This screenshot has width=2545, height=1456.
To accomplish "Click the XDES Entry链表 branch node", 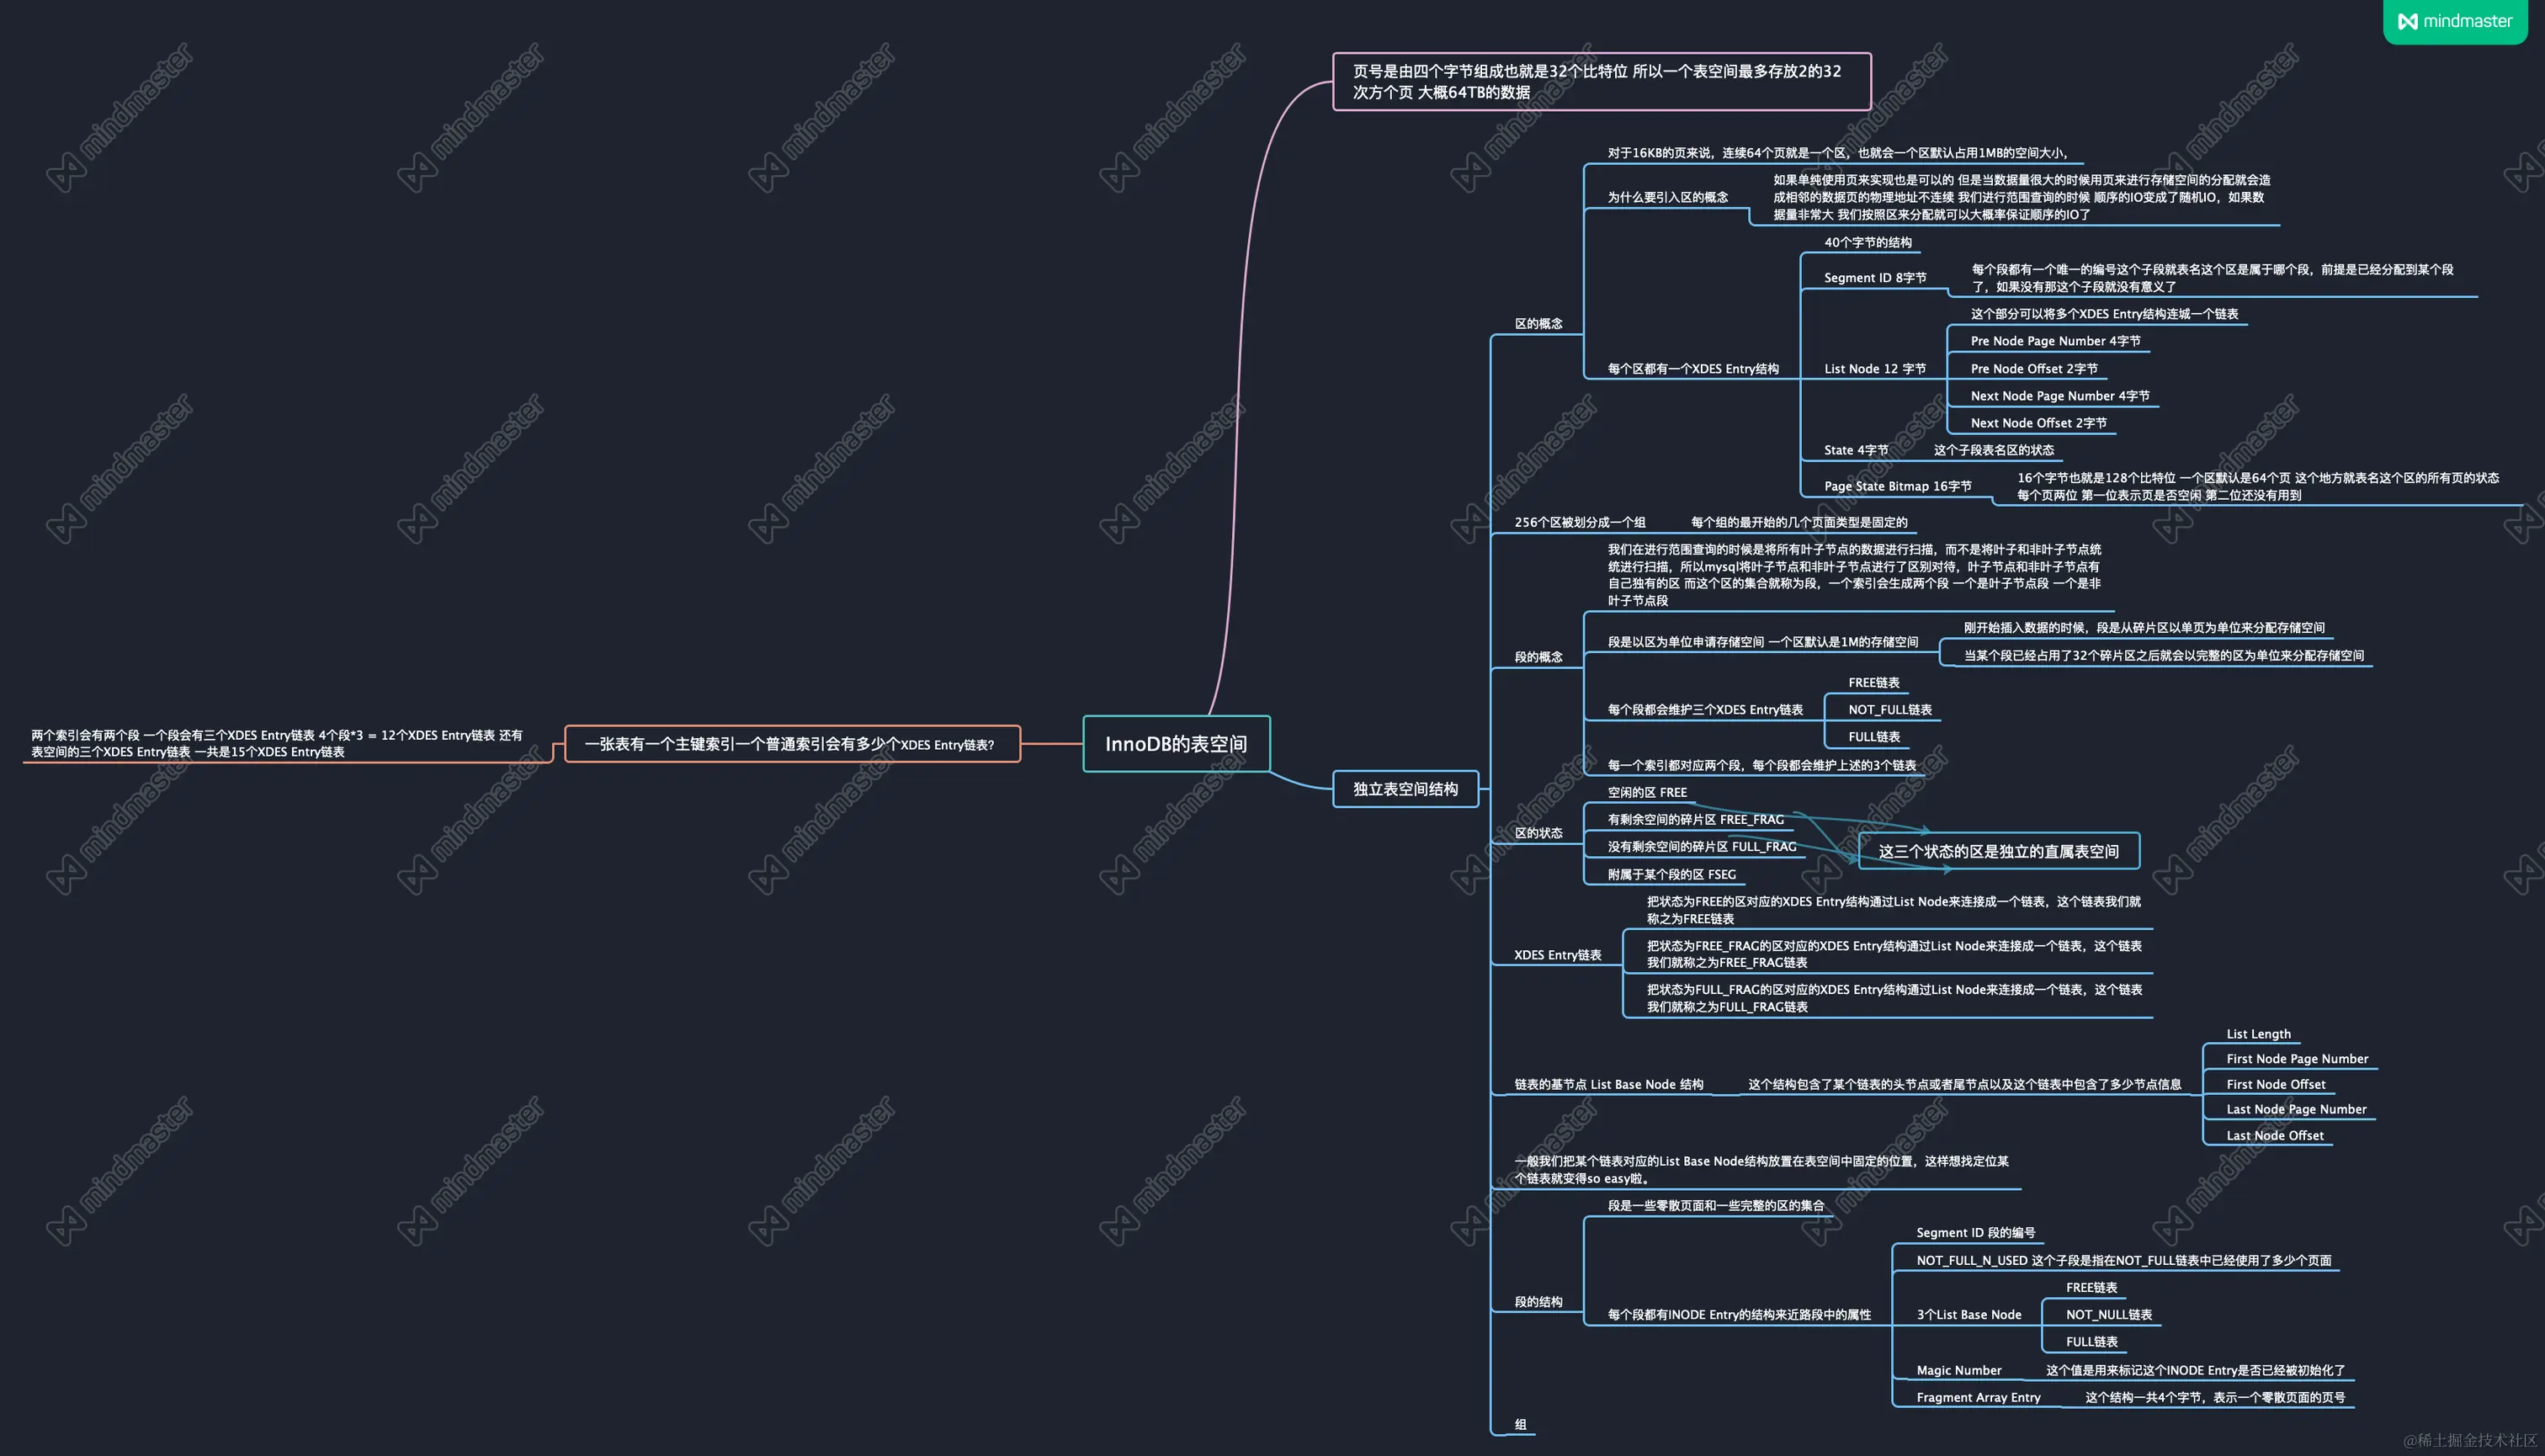I will coord(1557,955).
